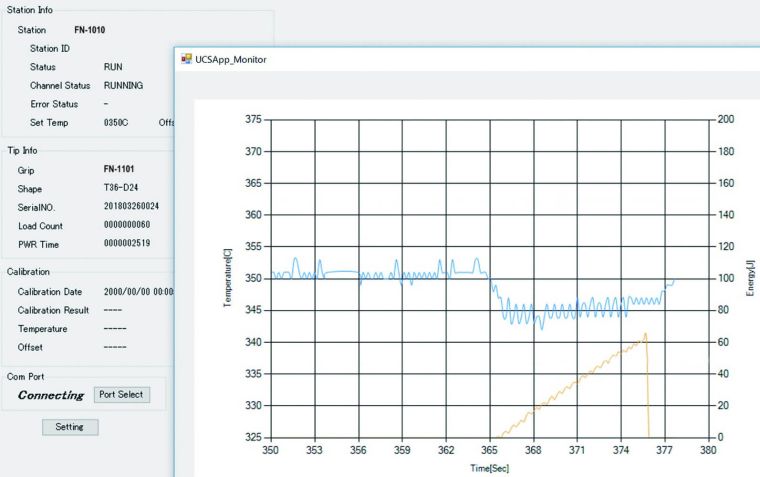Click the PWR Time value 0000002519
Viewport: 760px width, 477px height.
(x=133, y=244)
